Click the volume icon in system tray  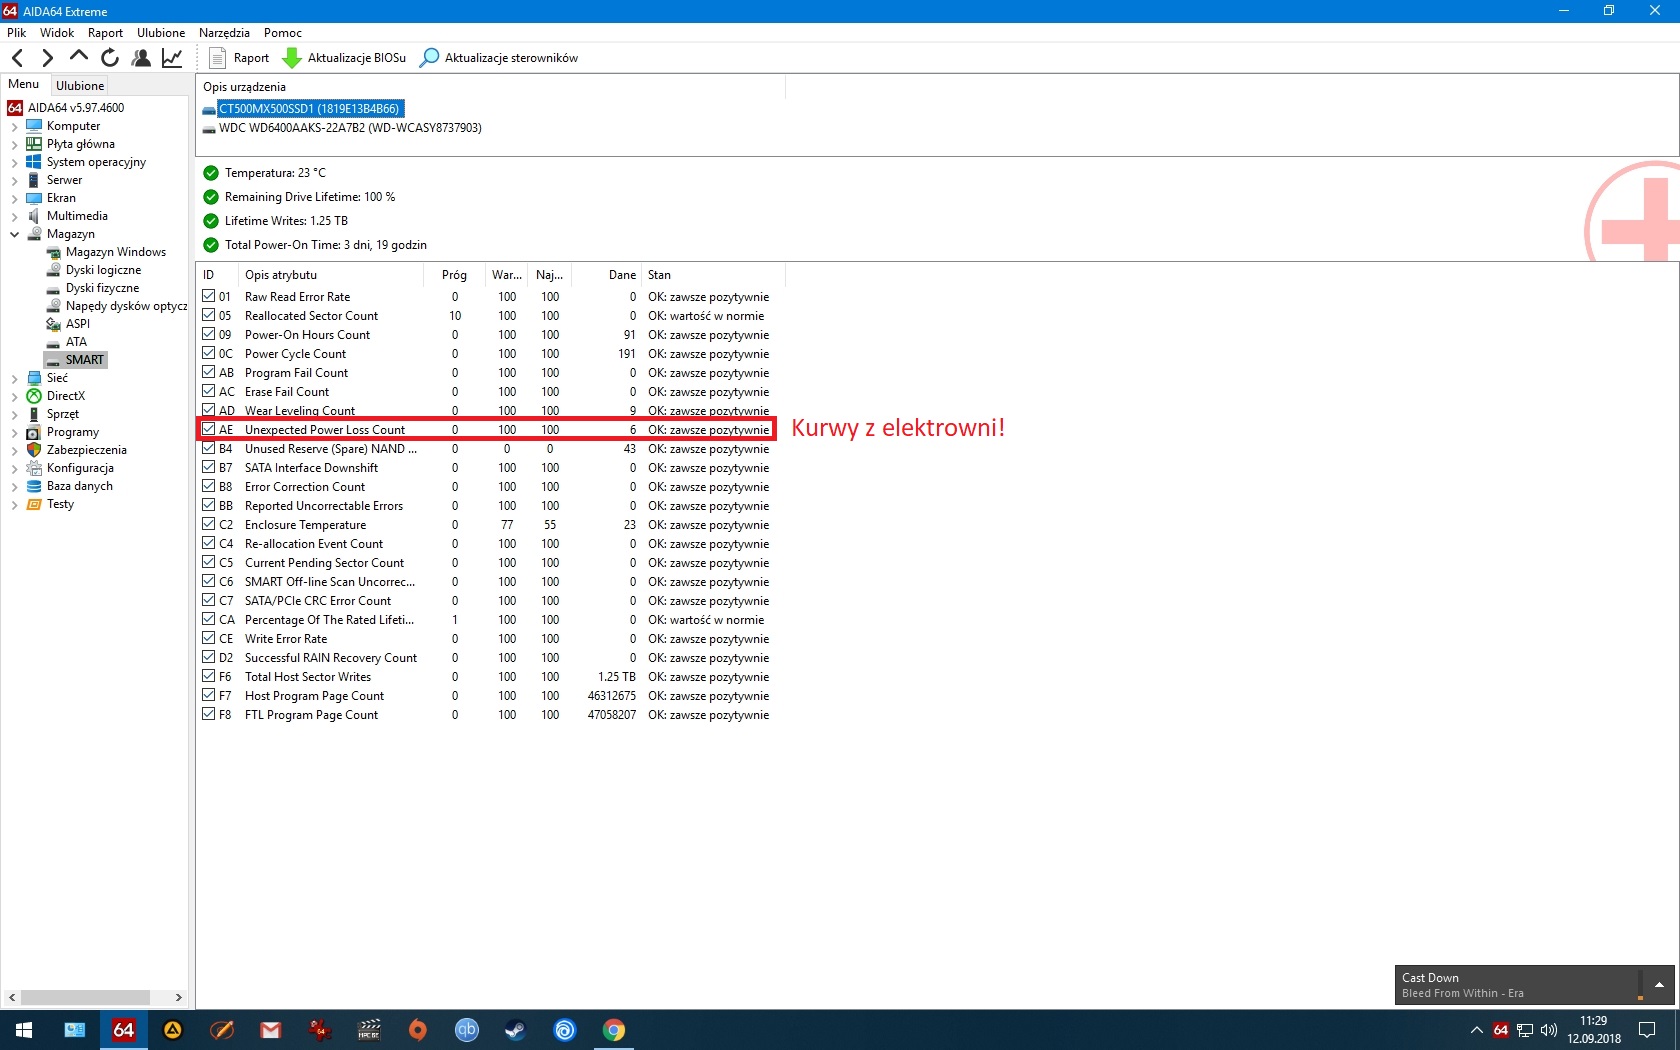1549,1030
